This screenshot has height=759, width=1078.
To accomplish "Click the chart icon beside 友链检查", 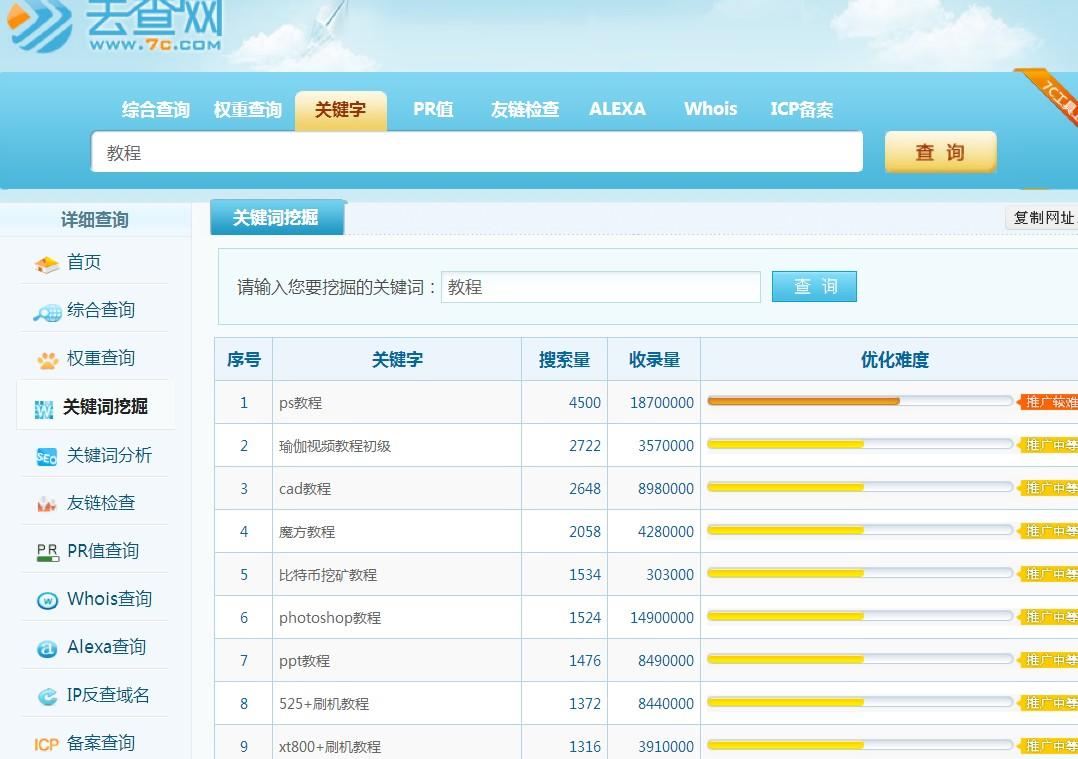I will click(x=46, y=505).
